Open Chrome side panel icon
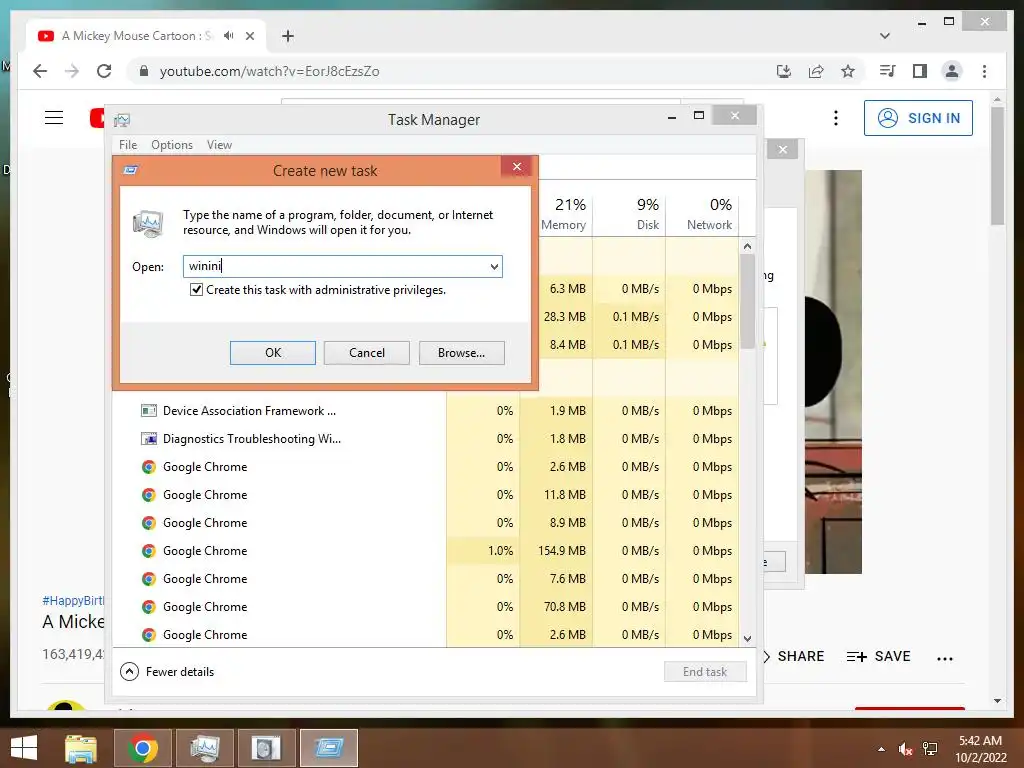 920,71
